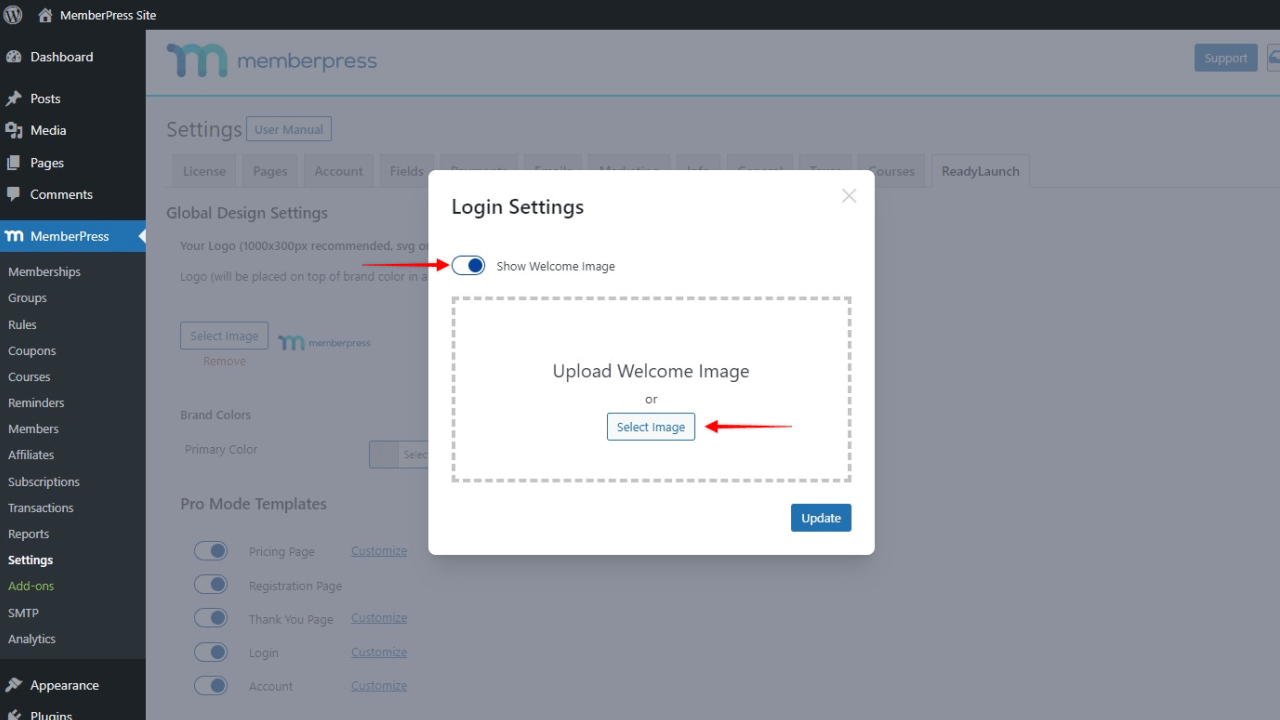
Task: Toggle the Login template switch
Action: coord(211,652)
